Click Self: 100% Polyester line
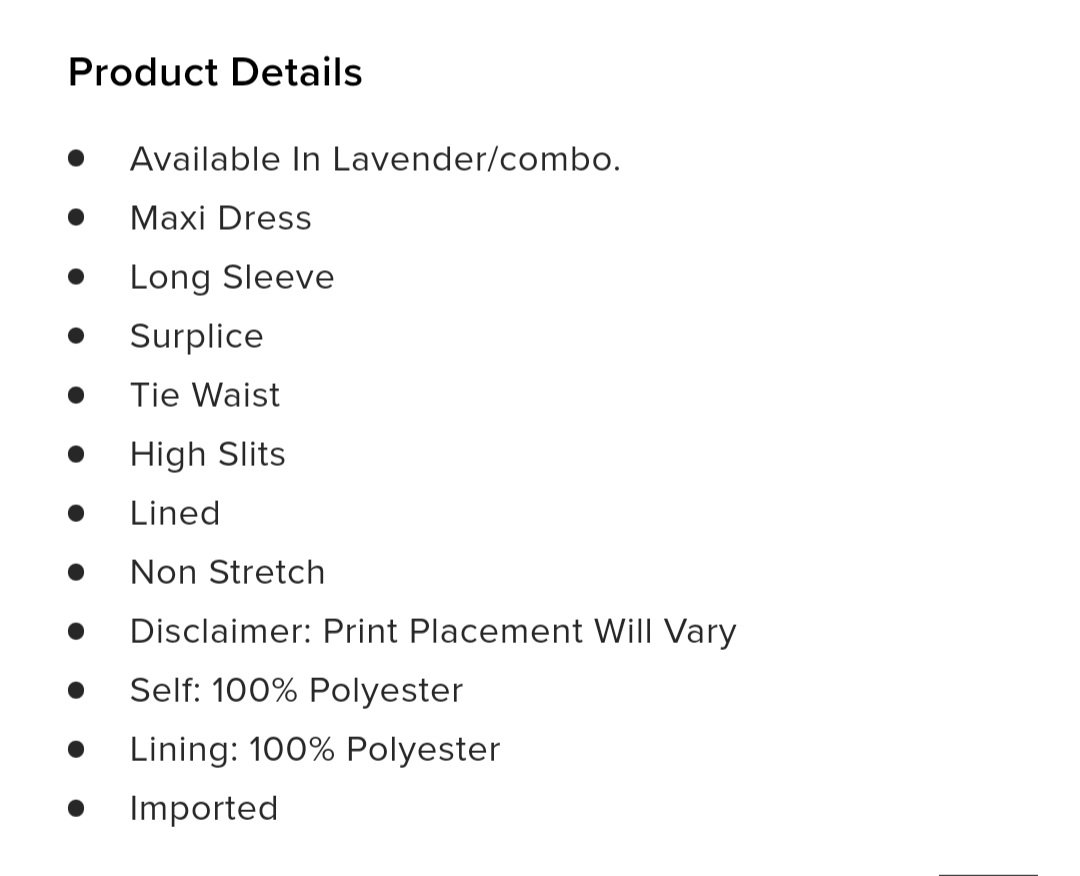 (296, 691)
